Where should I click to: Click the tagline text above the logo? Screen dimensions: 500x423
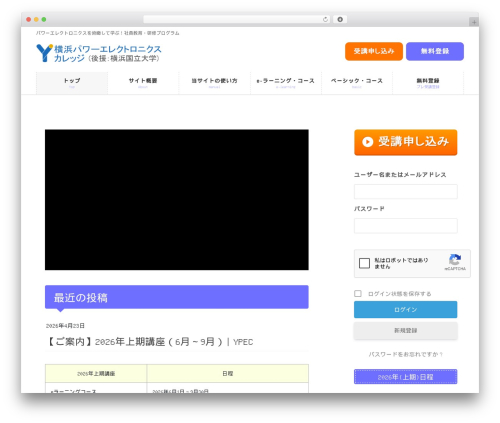pyautogui.click(x=108, y=33)
